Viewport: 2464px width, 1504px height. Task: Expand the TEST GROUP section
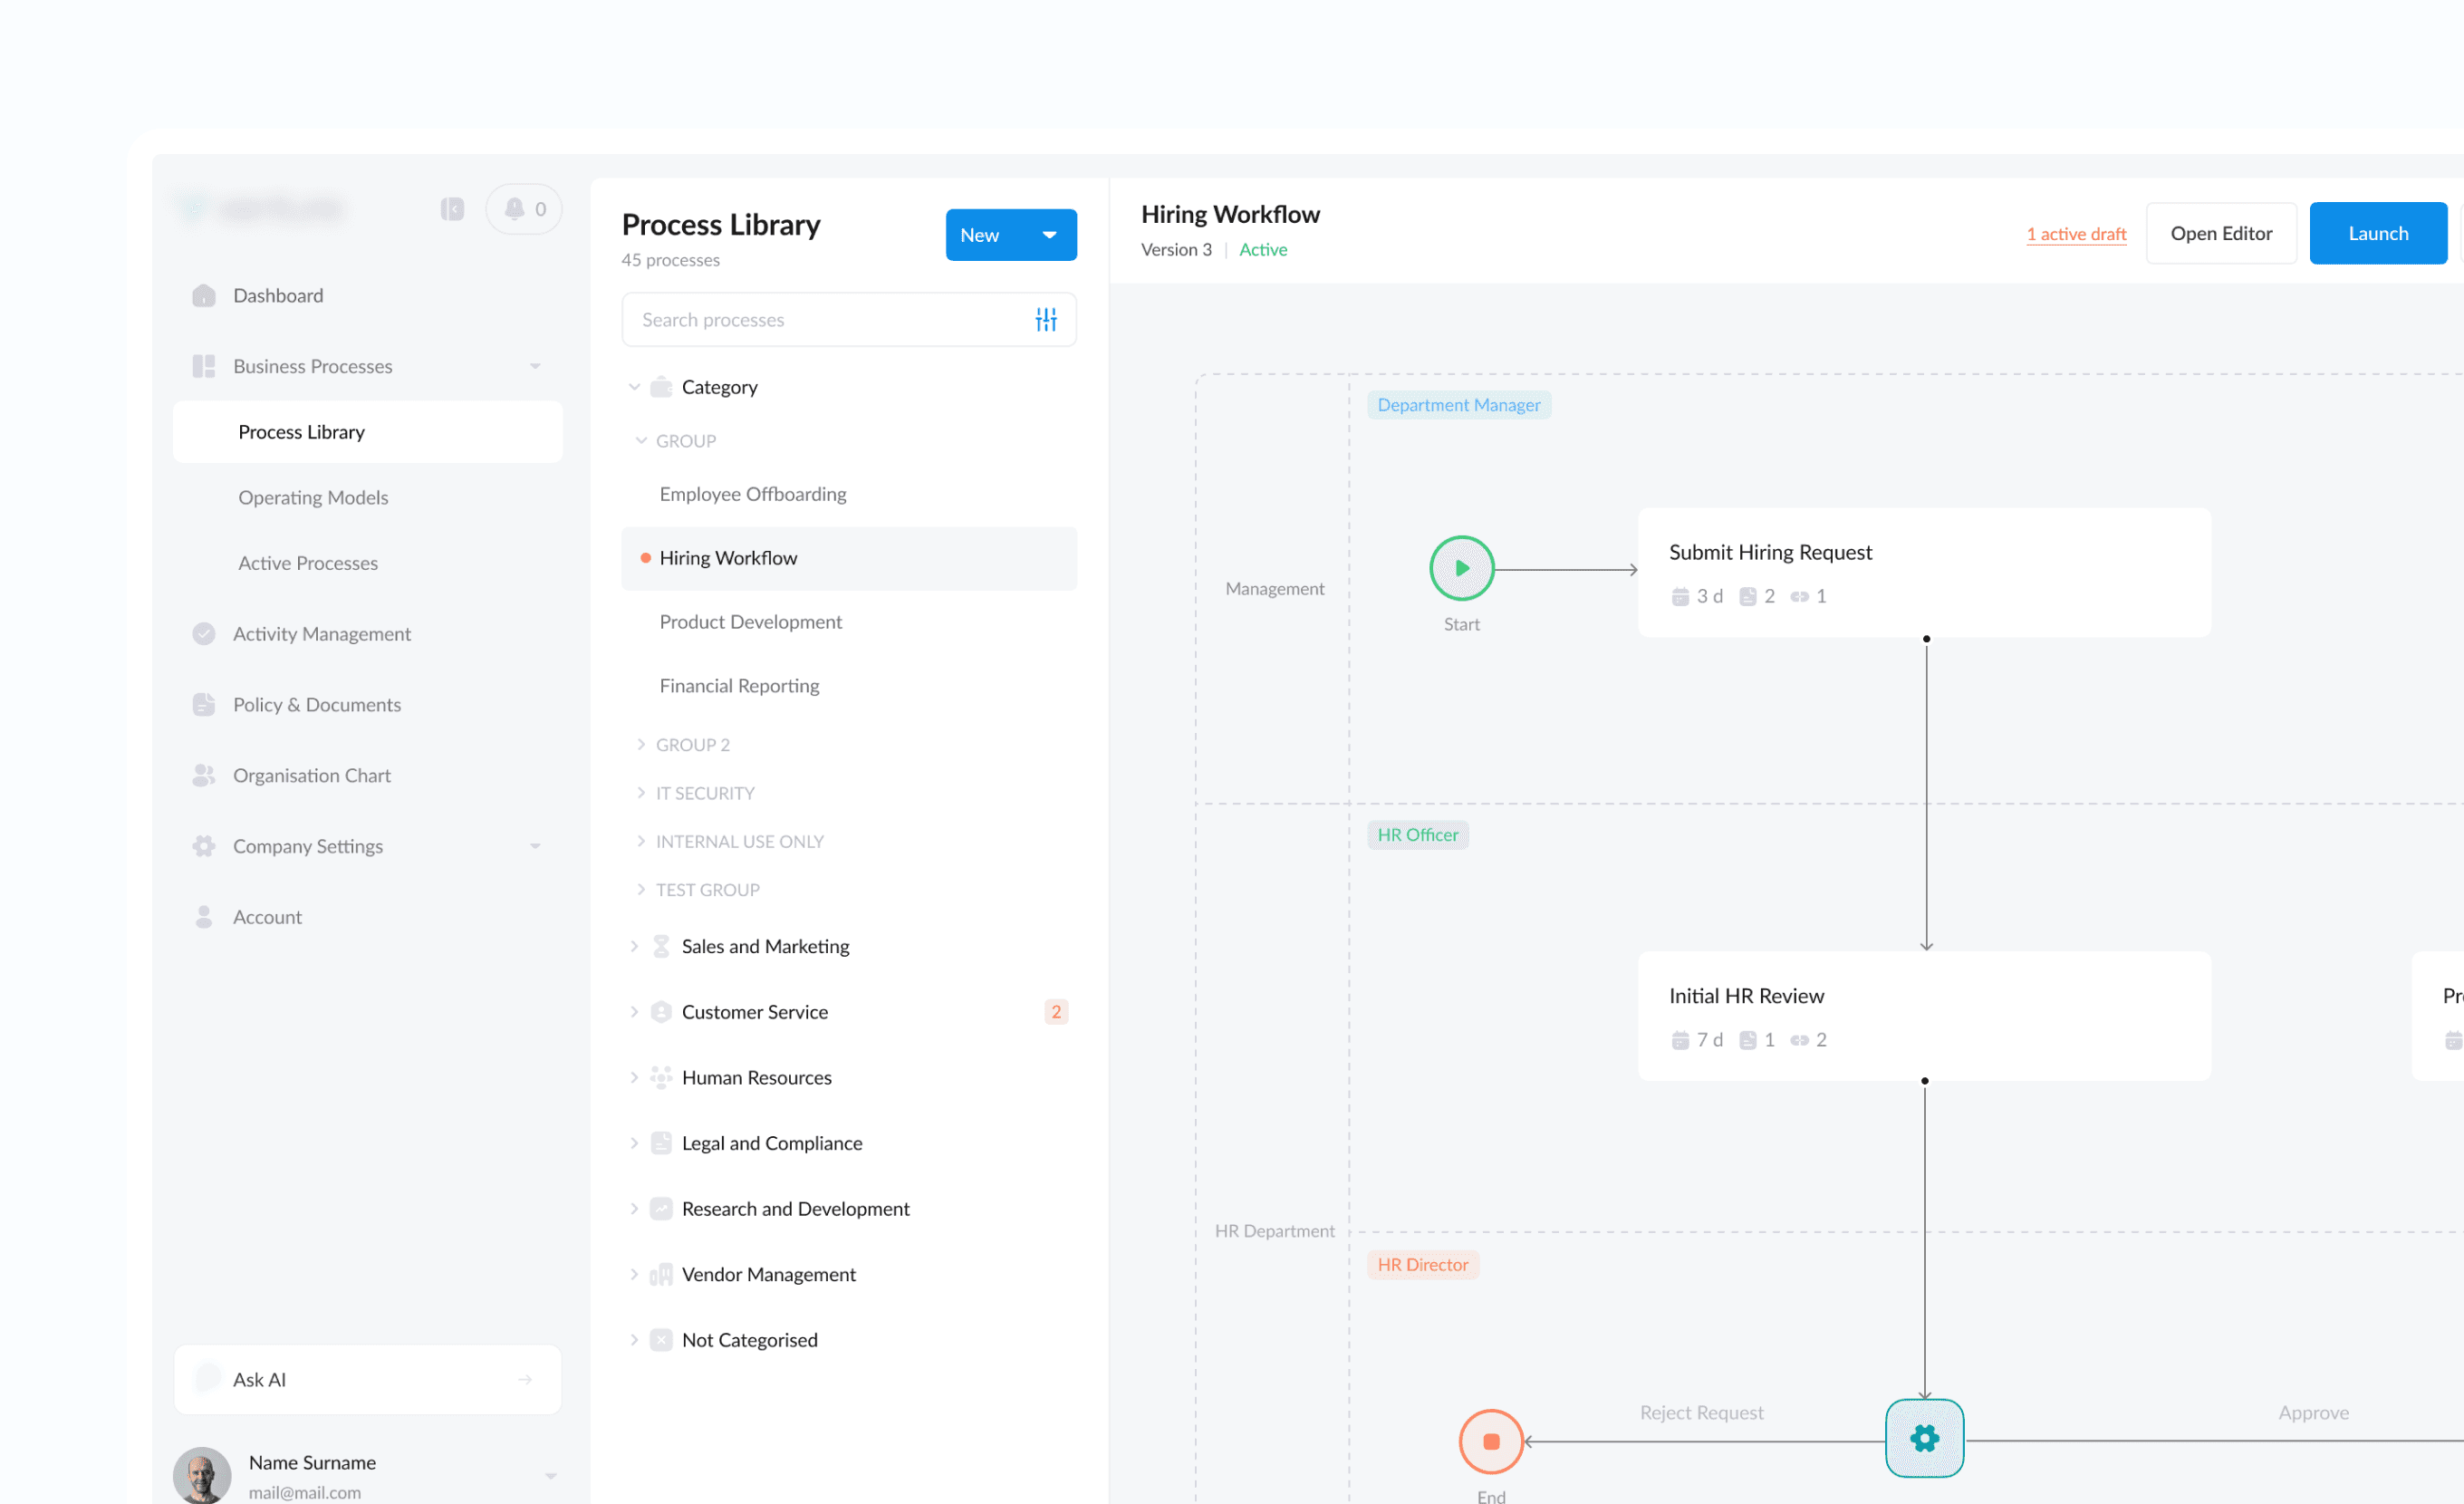point(641,890)
